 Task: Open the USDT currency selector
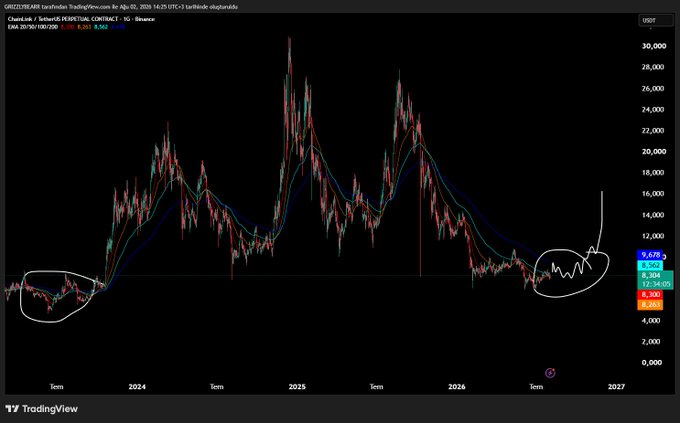click(655, 20)
